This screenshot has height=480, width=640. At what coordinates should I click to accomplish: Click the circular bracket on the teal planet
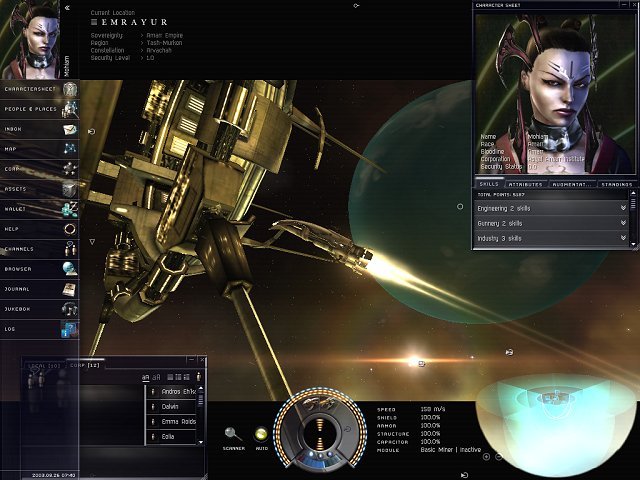pos(460,207)
